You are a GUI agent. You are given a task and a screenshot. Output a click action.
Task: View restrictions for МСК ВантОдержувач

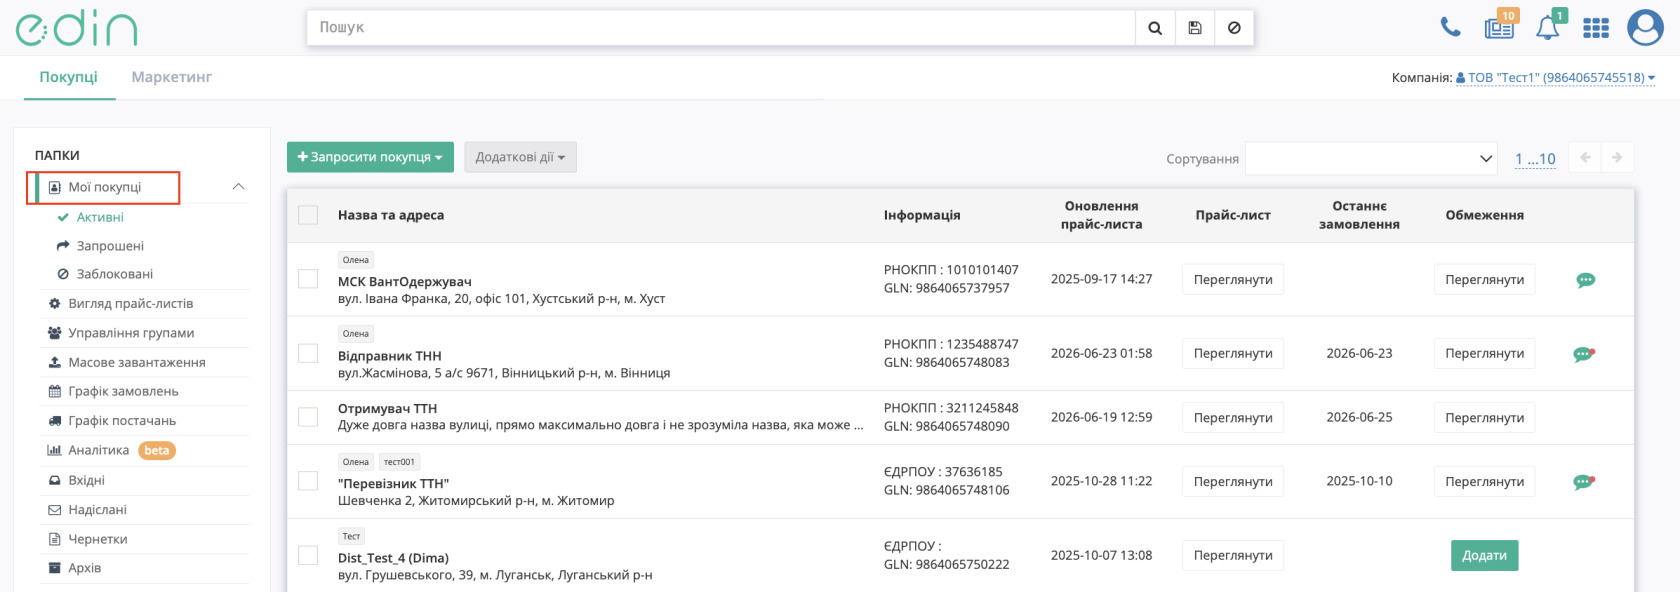click(1484, 279)
